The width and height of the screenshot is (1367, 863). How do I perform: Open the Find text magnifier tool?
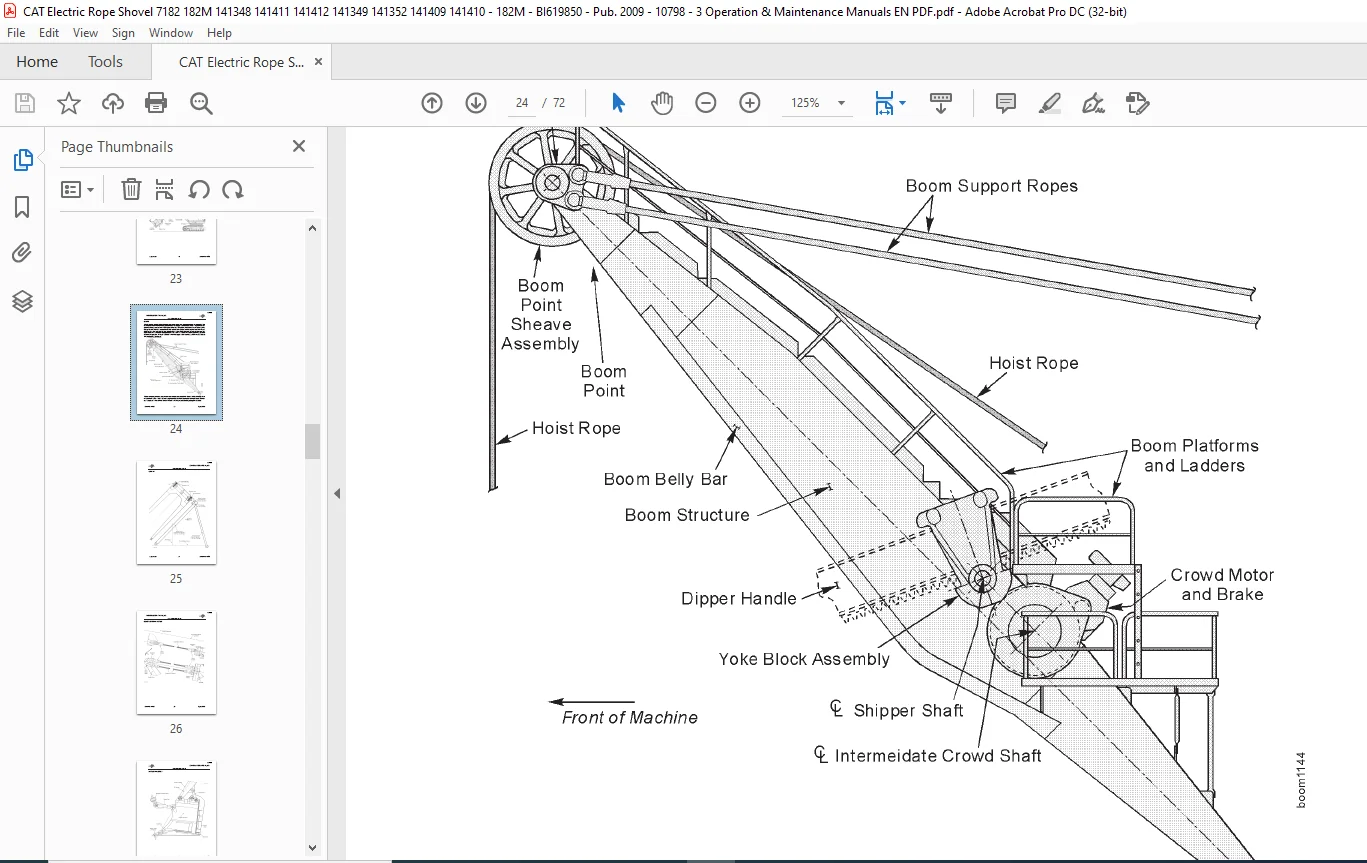pos(201,103)
